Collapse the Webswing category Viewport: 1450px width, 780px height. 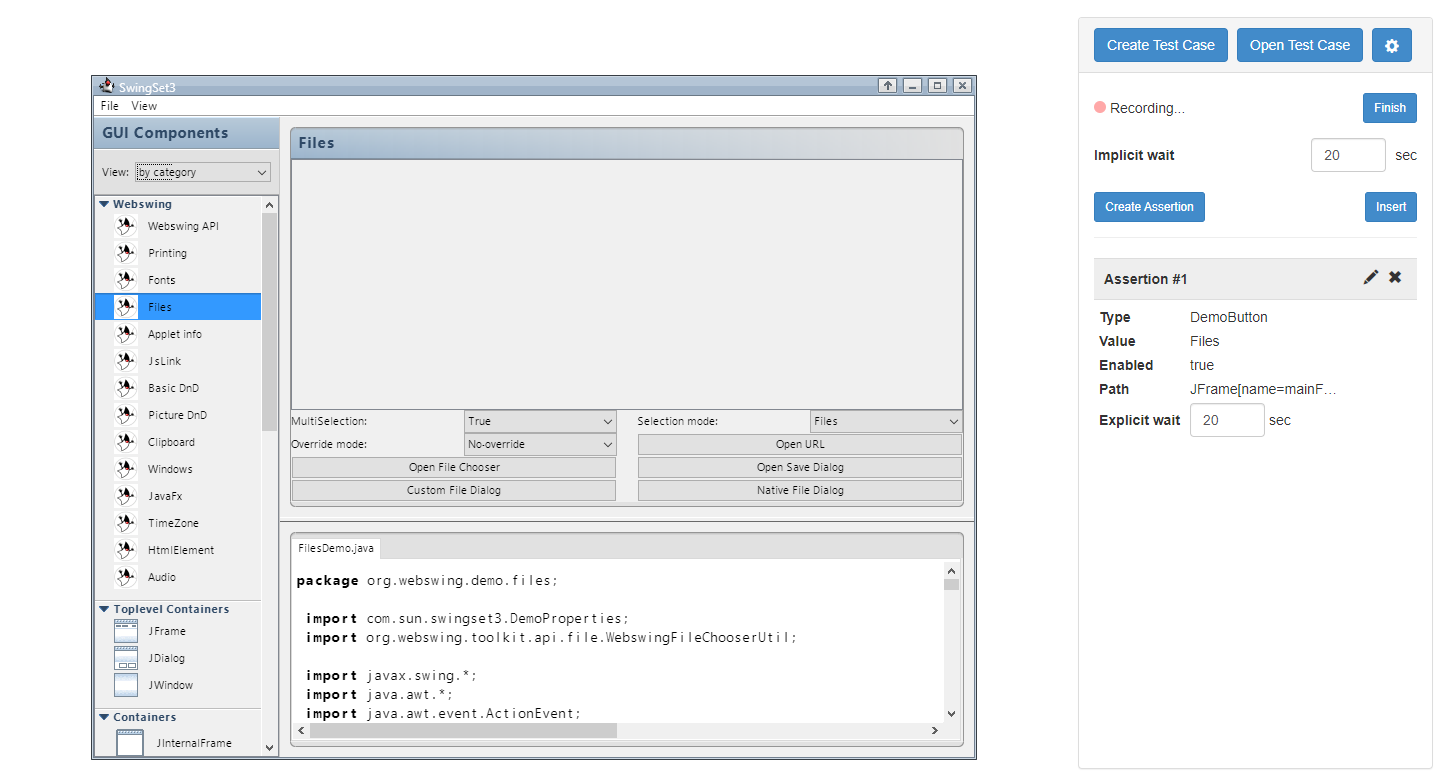tap(104, 204)
